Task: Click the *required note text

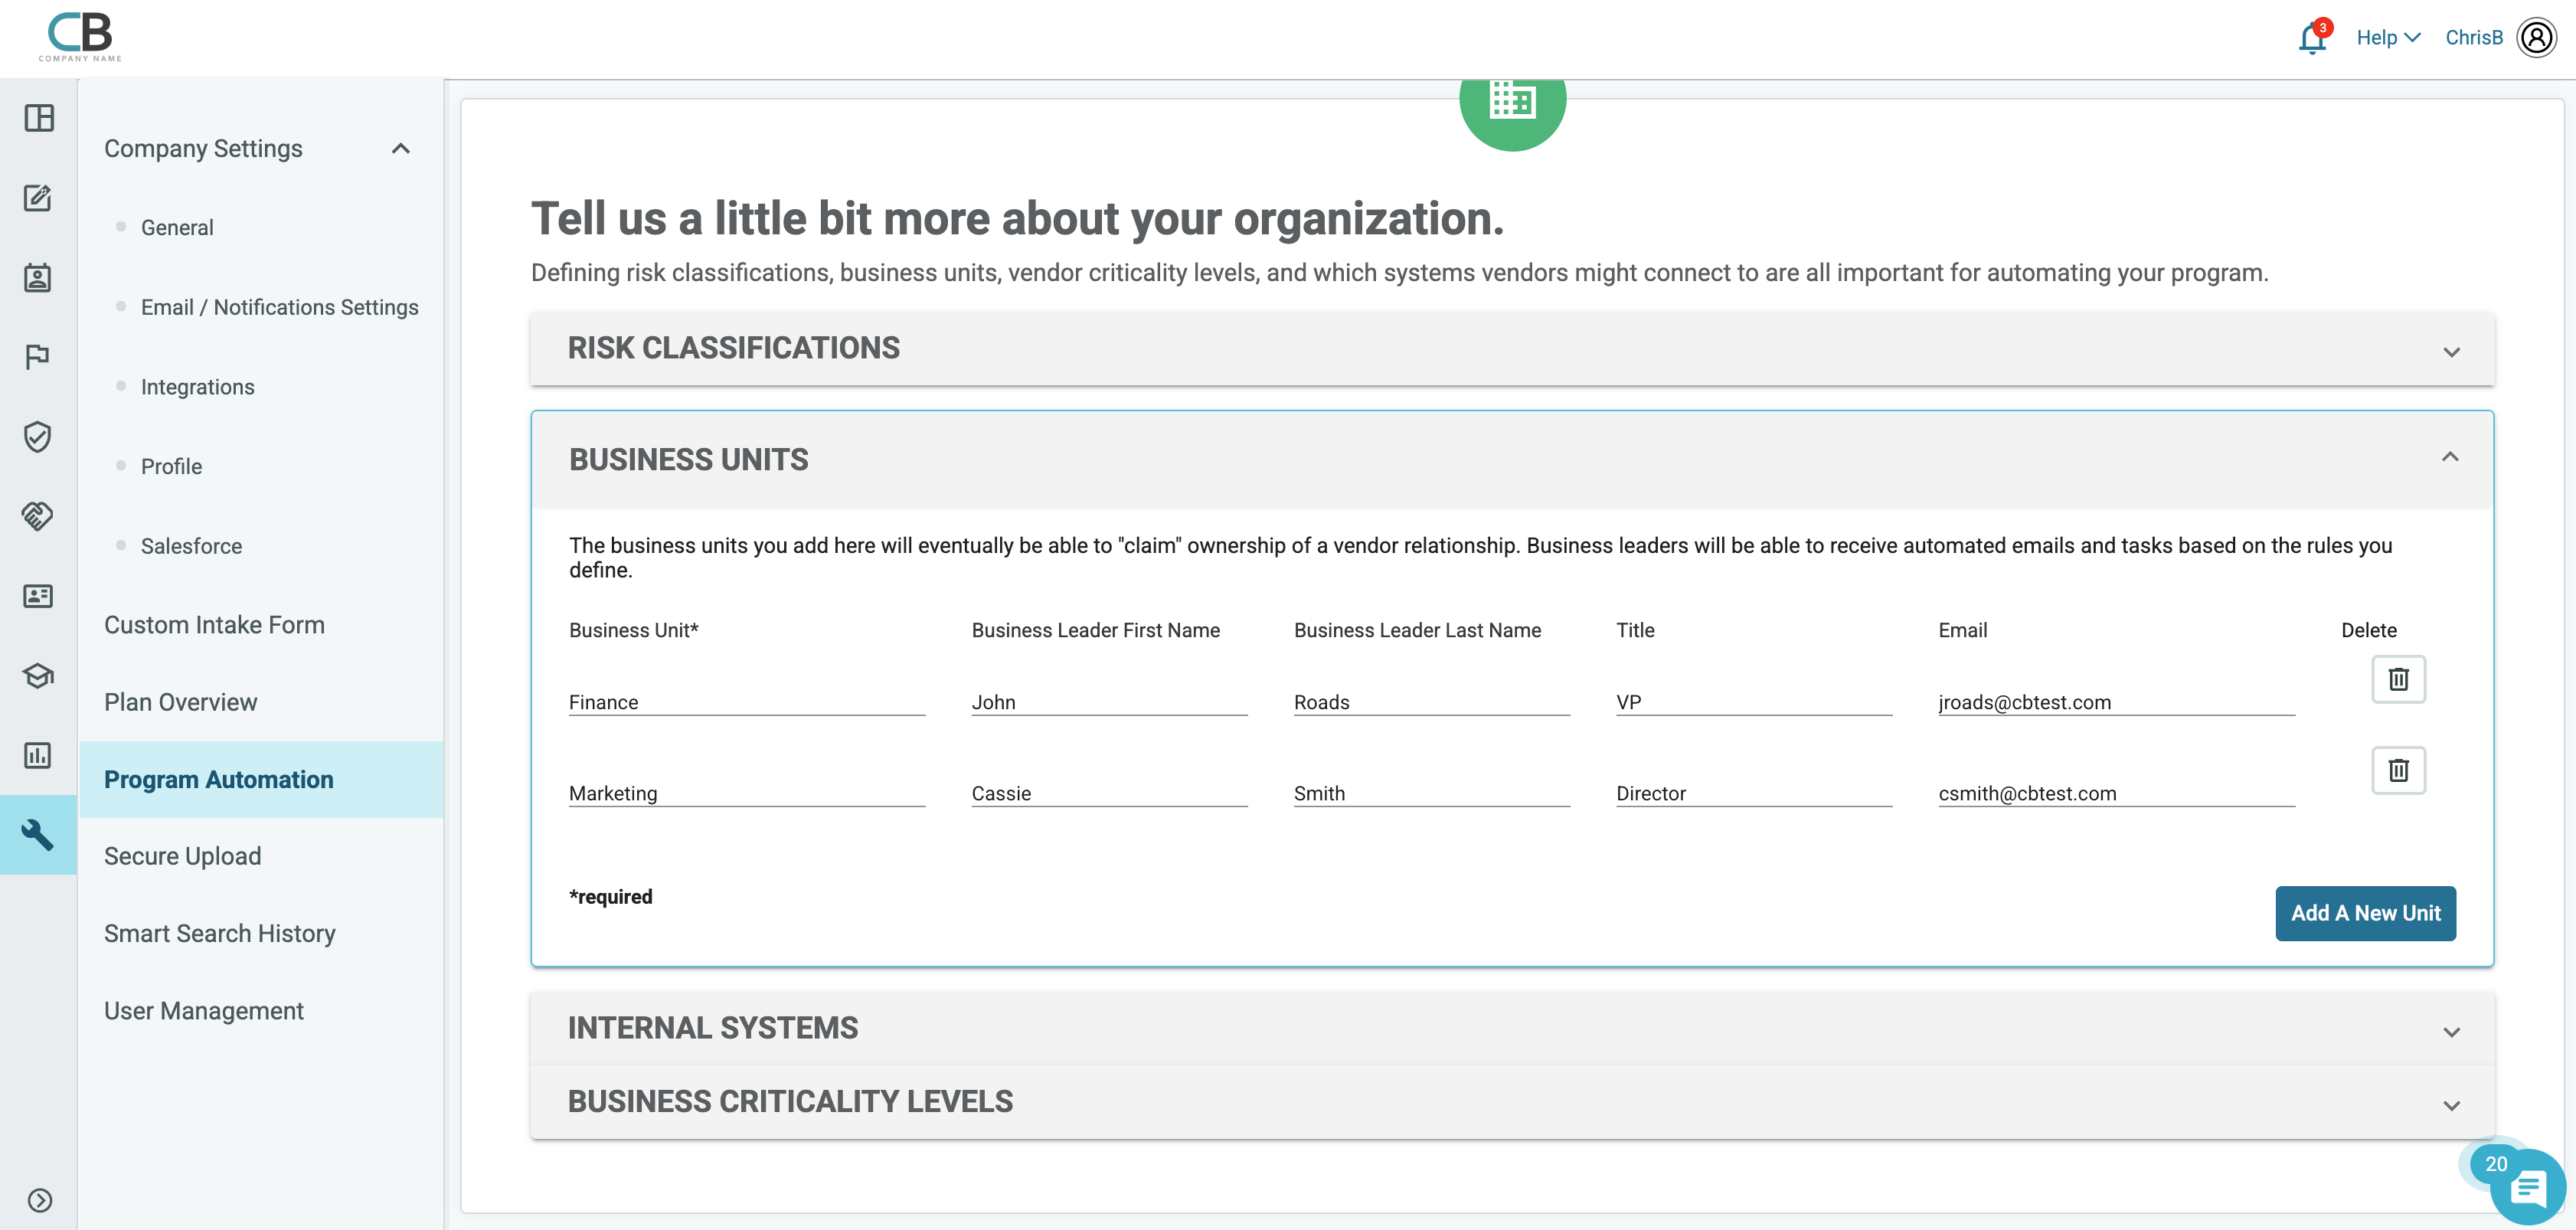Action: point(611,897)
